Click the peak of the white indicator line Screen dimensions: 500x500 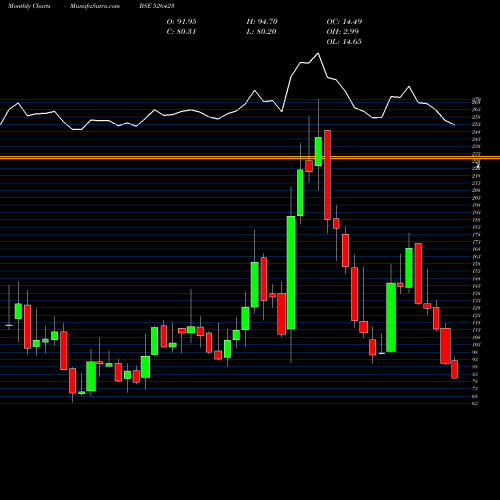click(318, 53)
